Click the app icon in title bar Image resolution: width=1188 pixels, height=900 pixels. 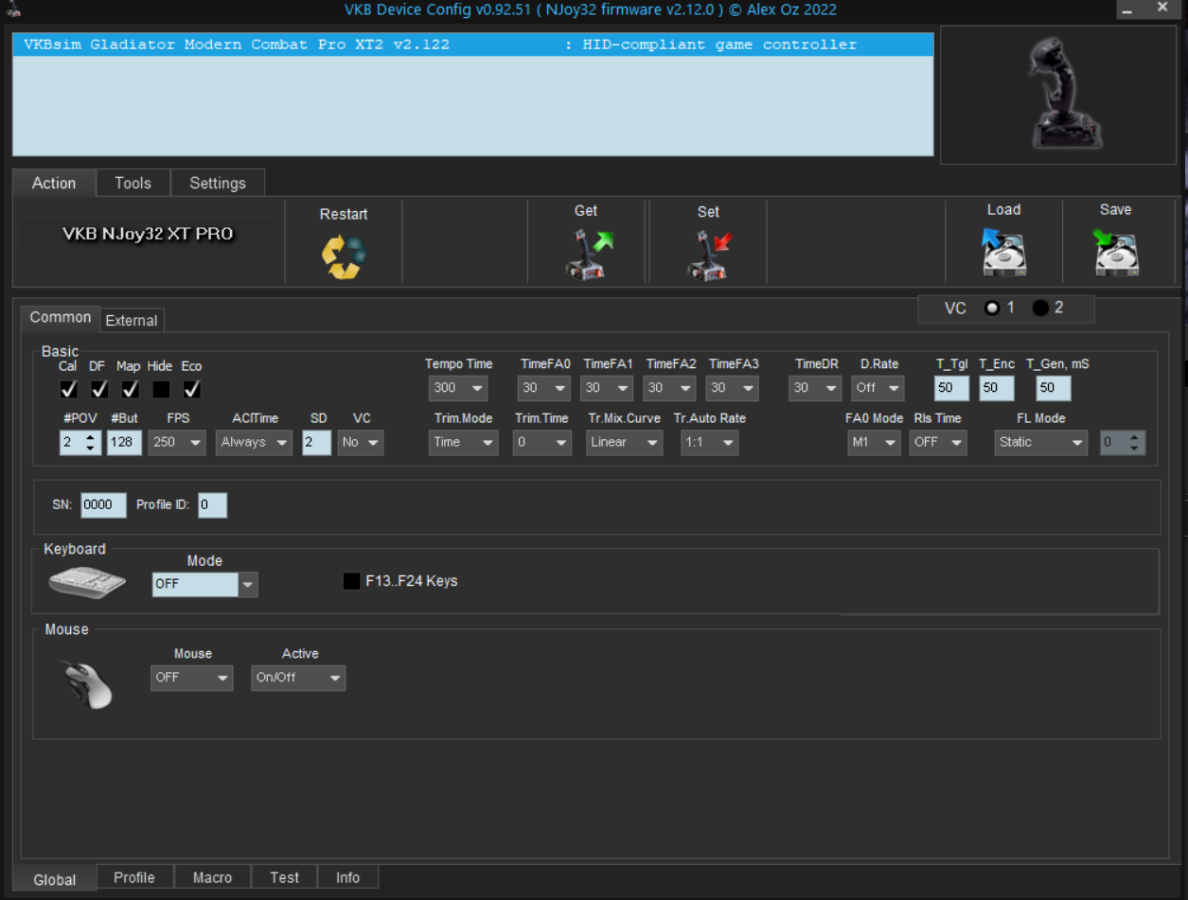tap(13, 9)
